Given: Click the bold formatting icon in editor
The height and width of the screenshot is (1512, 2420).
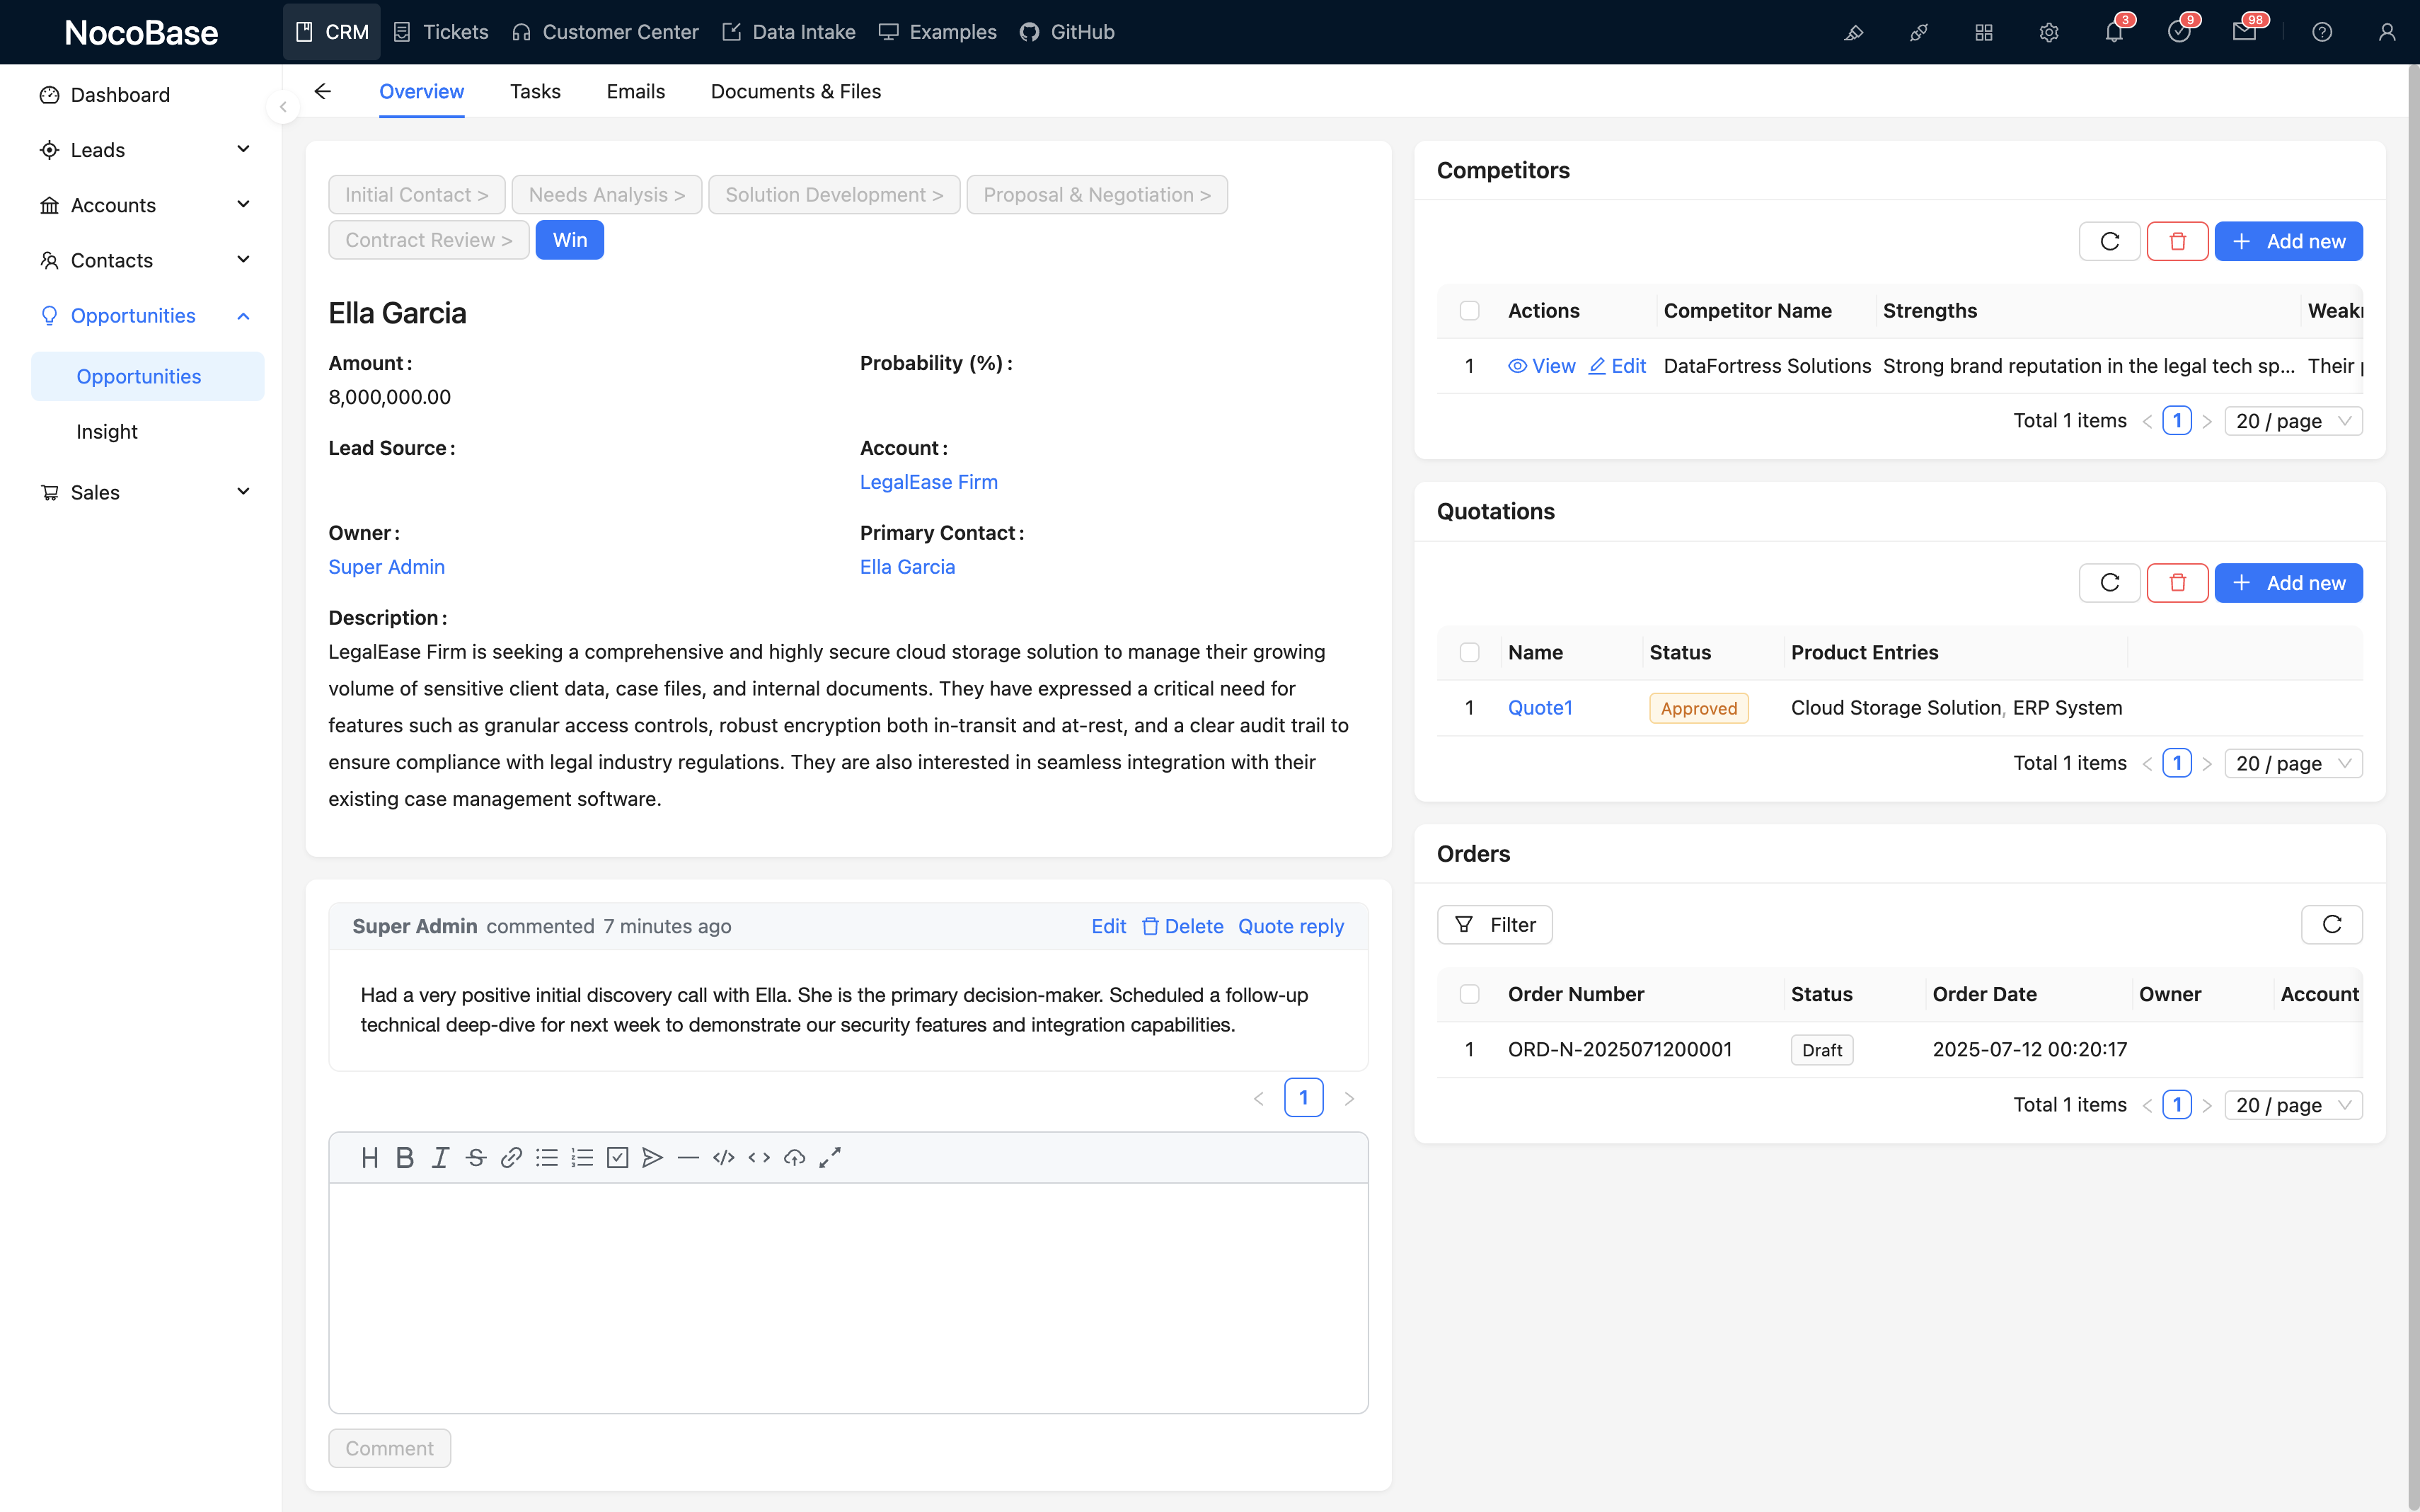Looking at the screenshot, I should pos(404,1158).
